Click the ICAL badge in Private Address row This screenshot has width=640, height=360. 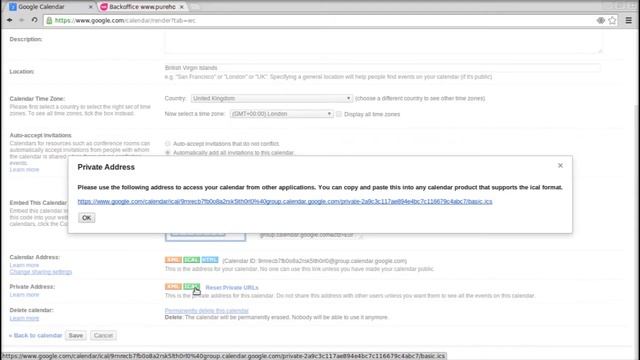(x=191, y=287)
